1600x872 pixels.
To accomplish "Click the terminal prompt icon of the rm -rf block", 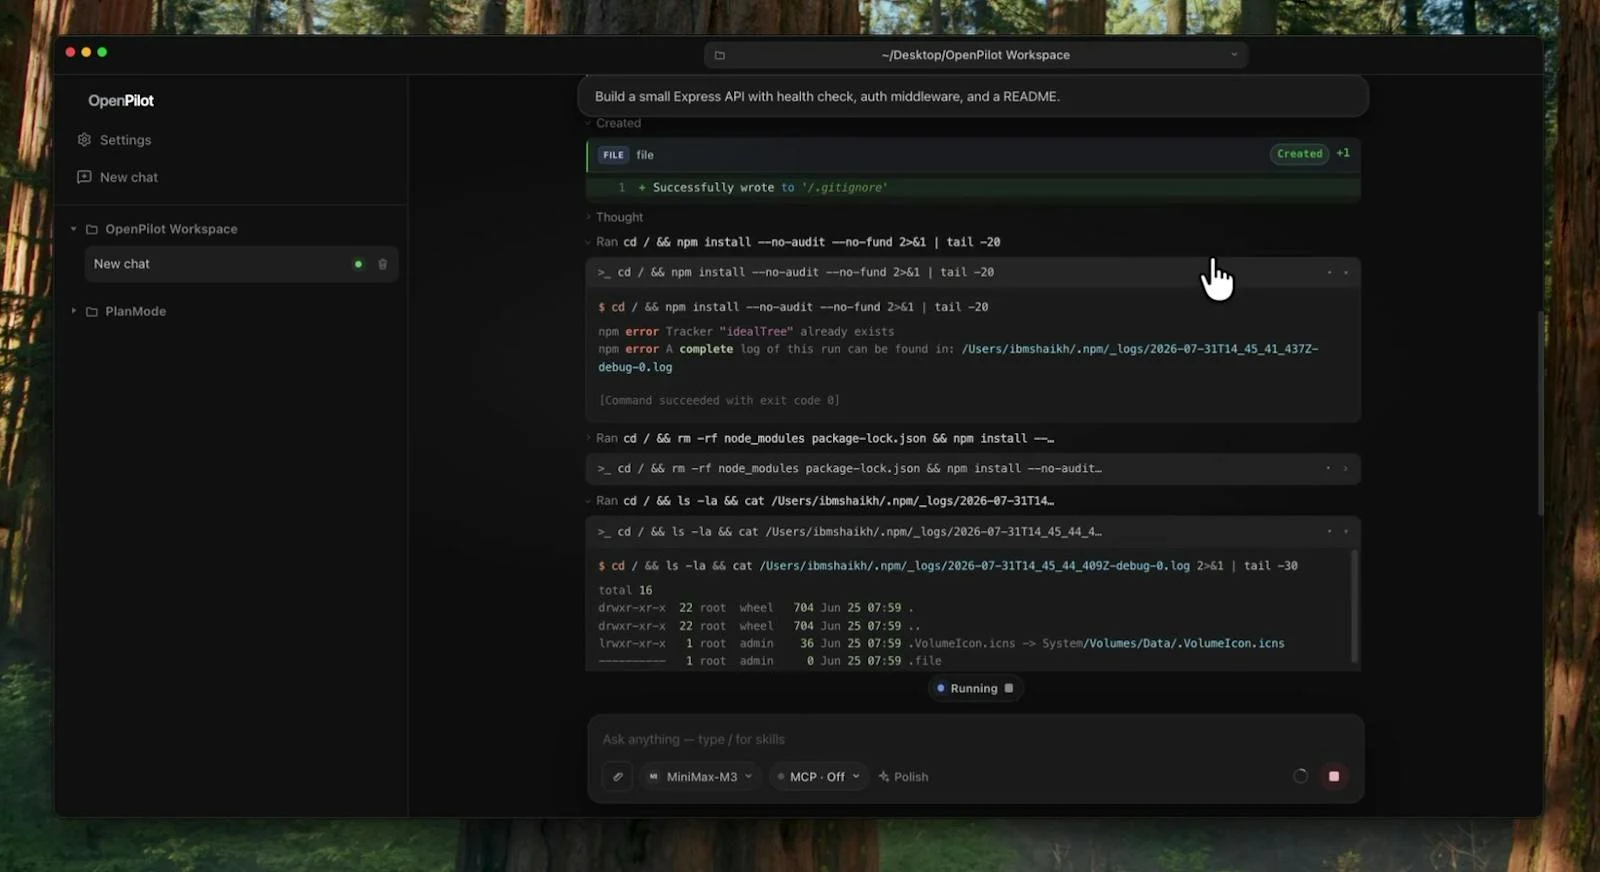I will 603,468.
